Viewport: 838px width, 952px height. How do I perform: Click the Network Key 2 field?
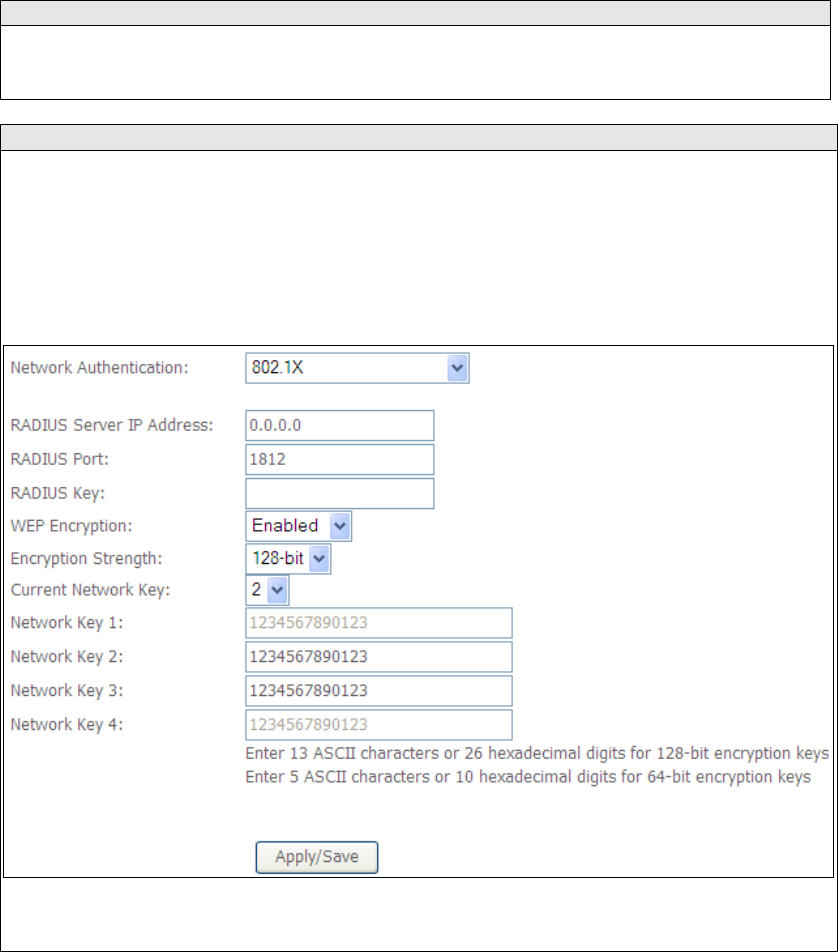coord(379,657)
